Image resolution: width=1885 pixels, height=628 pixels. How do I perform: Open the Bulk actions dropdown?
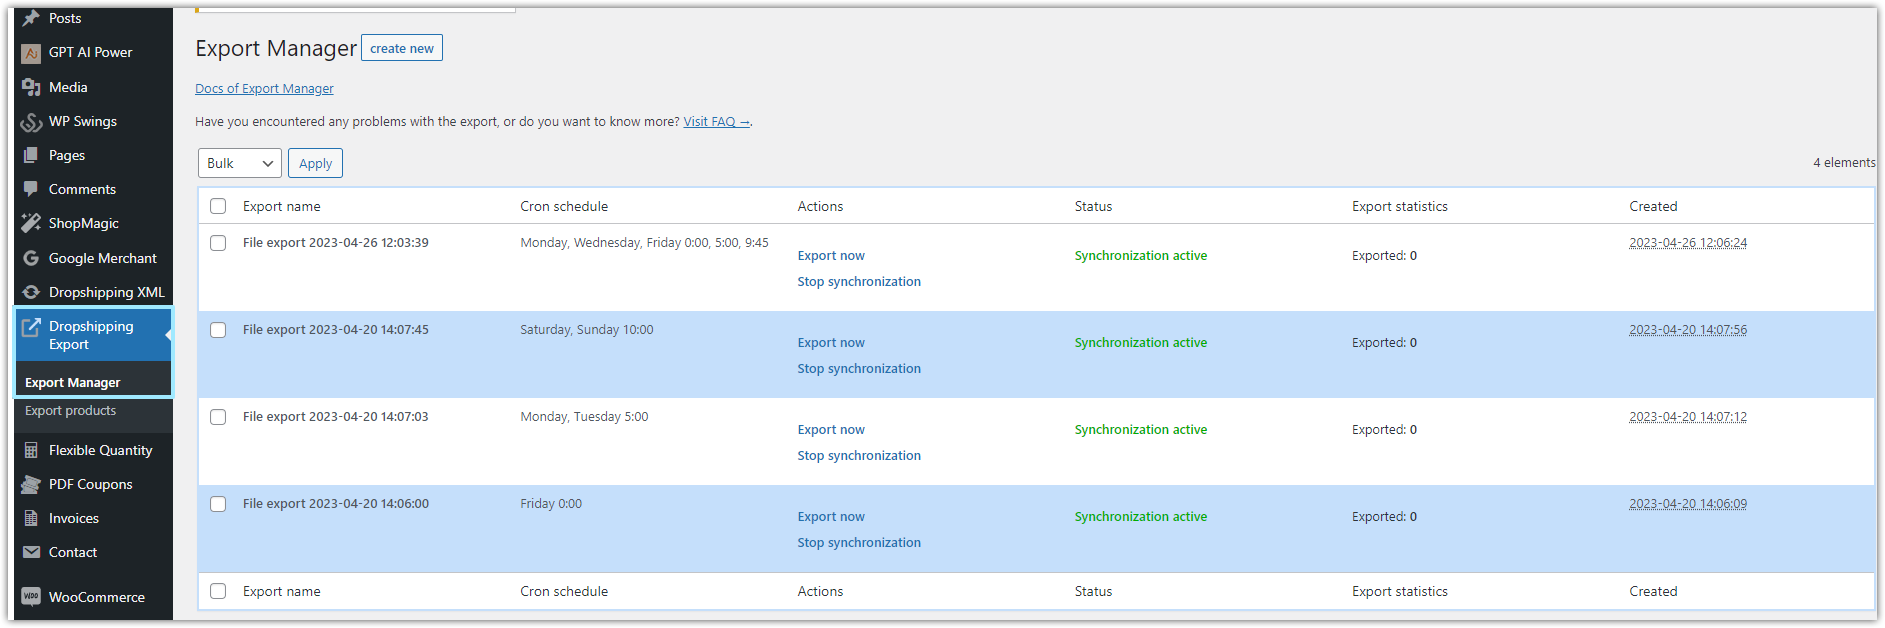[x=240, y=163]
